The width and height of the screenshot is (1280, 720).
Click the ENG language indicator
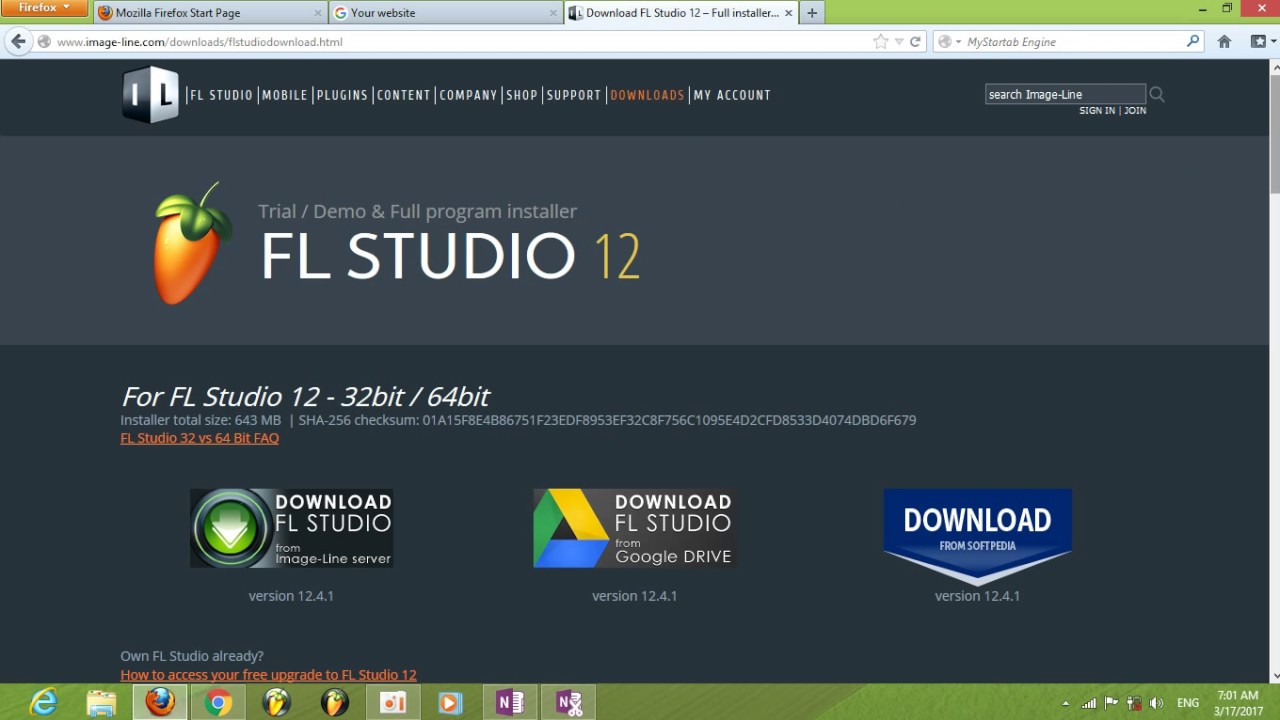1188,703
